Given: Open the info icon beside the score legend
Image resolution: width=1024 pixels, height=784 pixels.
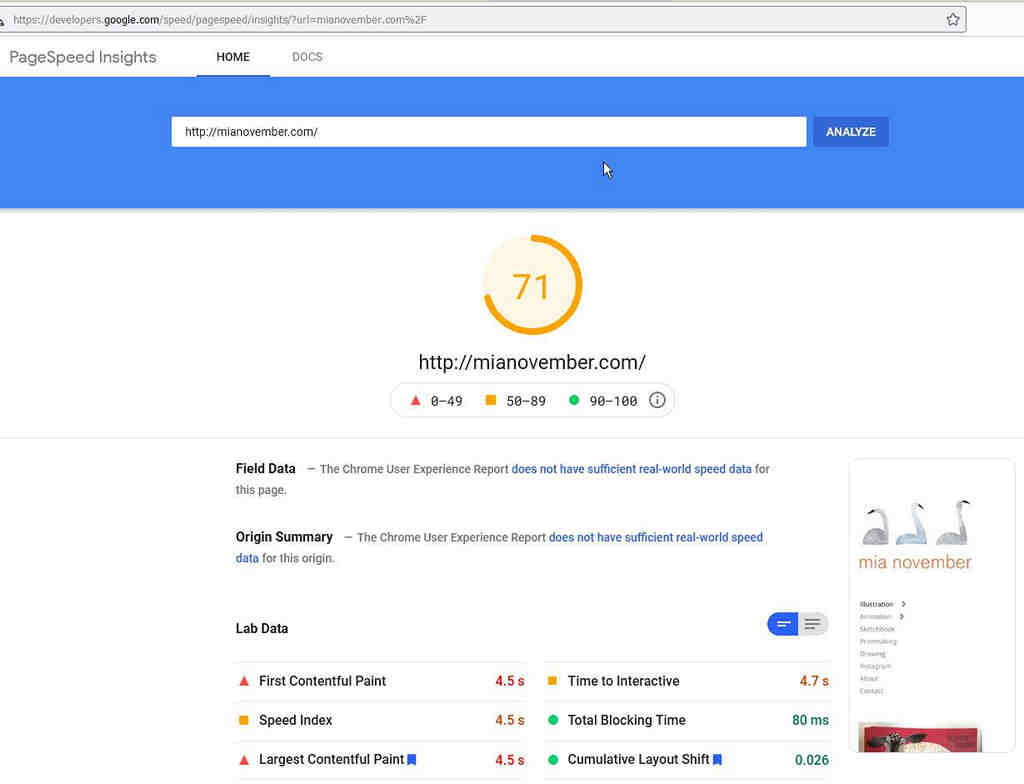Looking at the screenshot, I should pyautogui.click(x=657, y=400).
